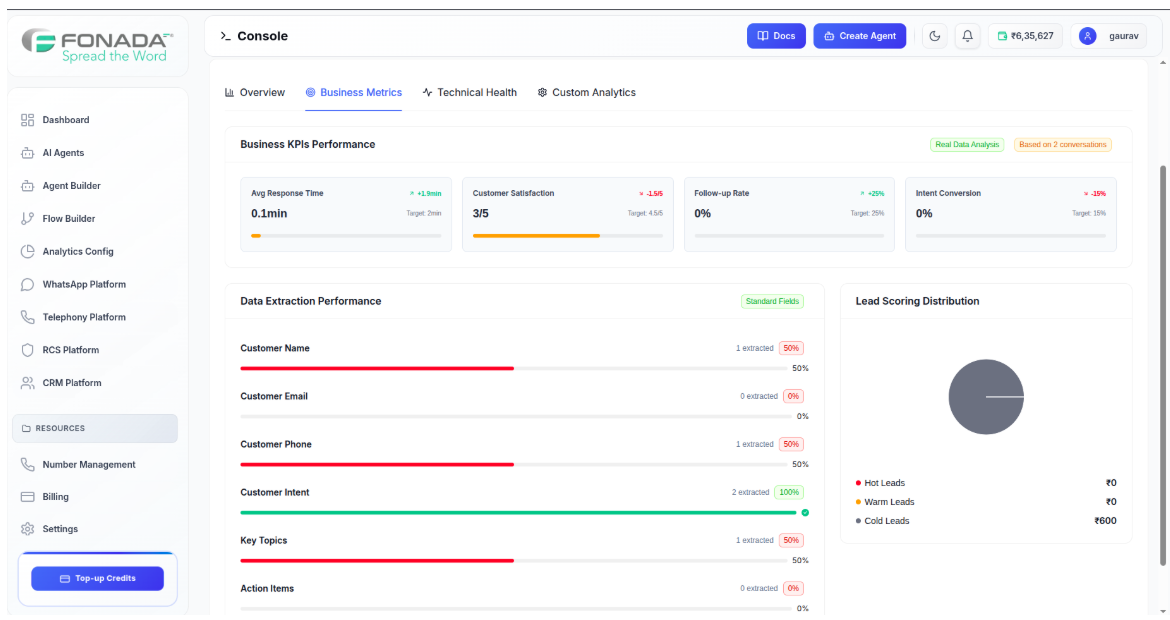
Task: Click the Customer Phone 50% badge
Action: click(x=791, y=445)
